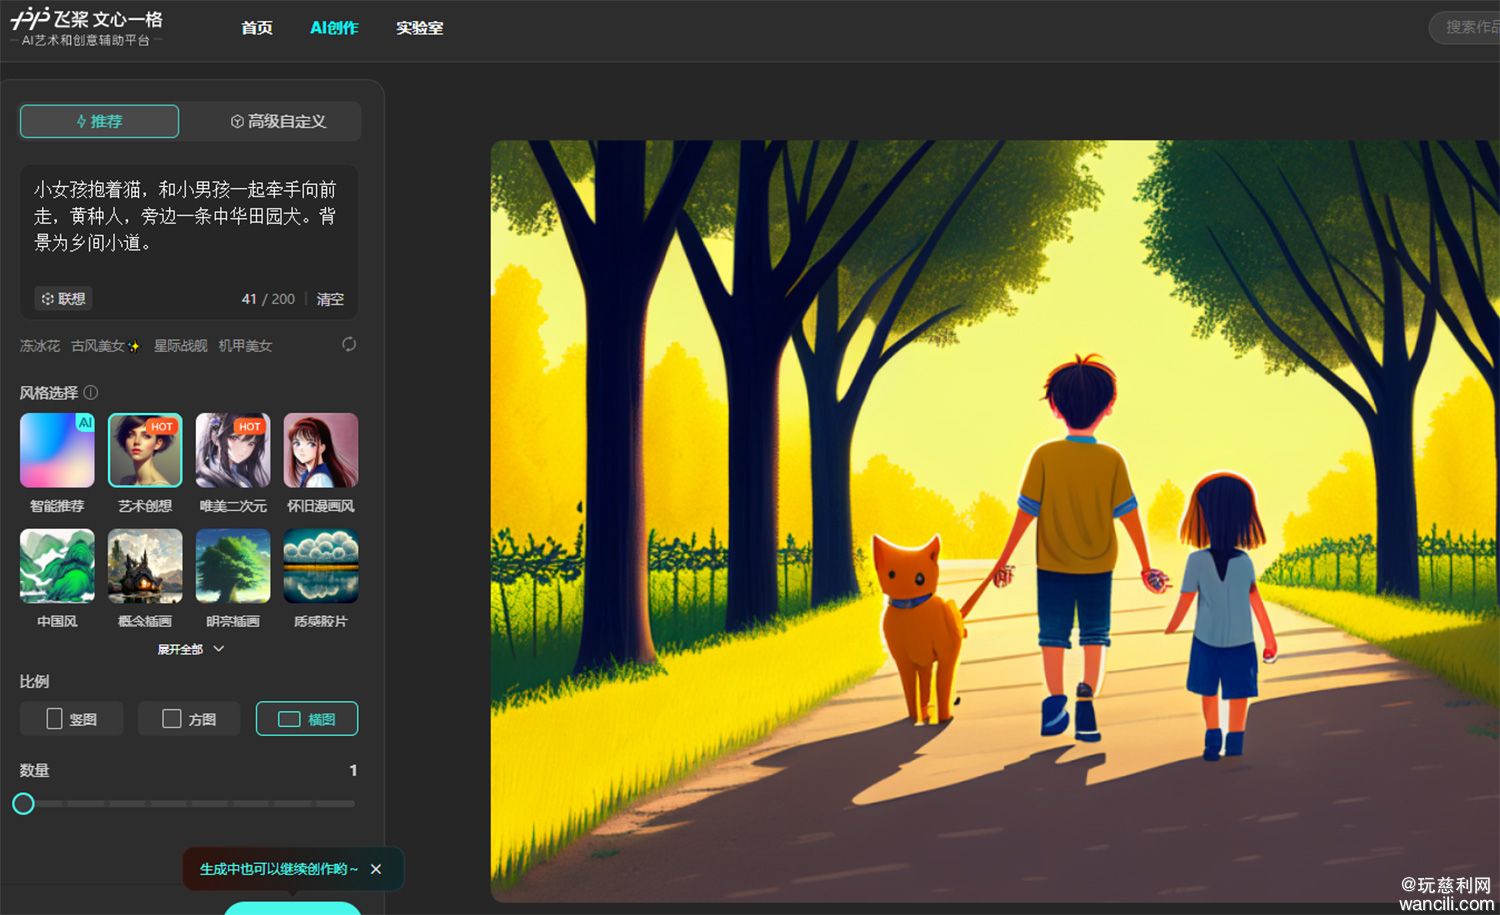Click the 飞桨 文心一格 logo
Screen dimensions: 1500x915
tap(86, 27)
